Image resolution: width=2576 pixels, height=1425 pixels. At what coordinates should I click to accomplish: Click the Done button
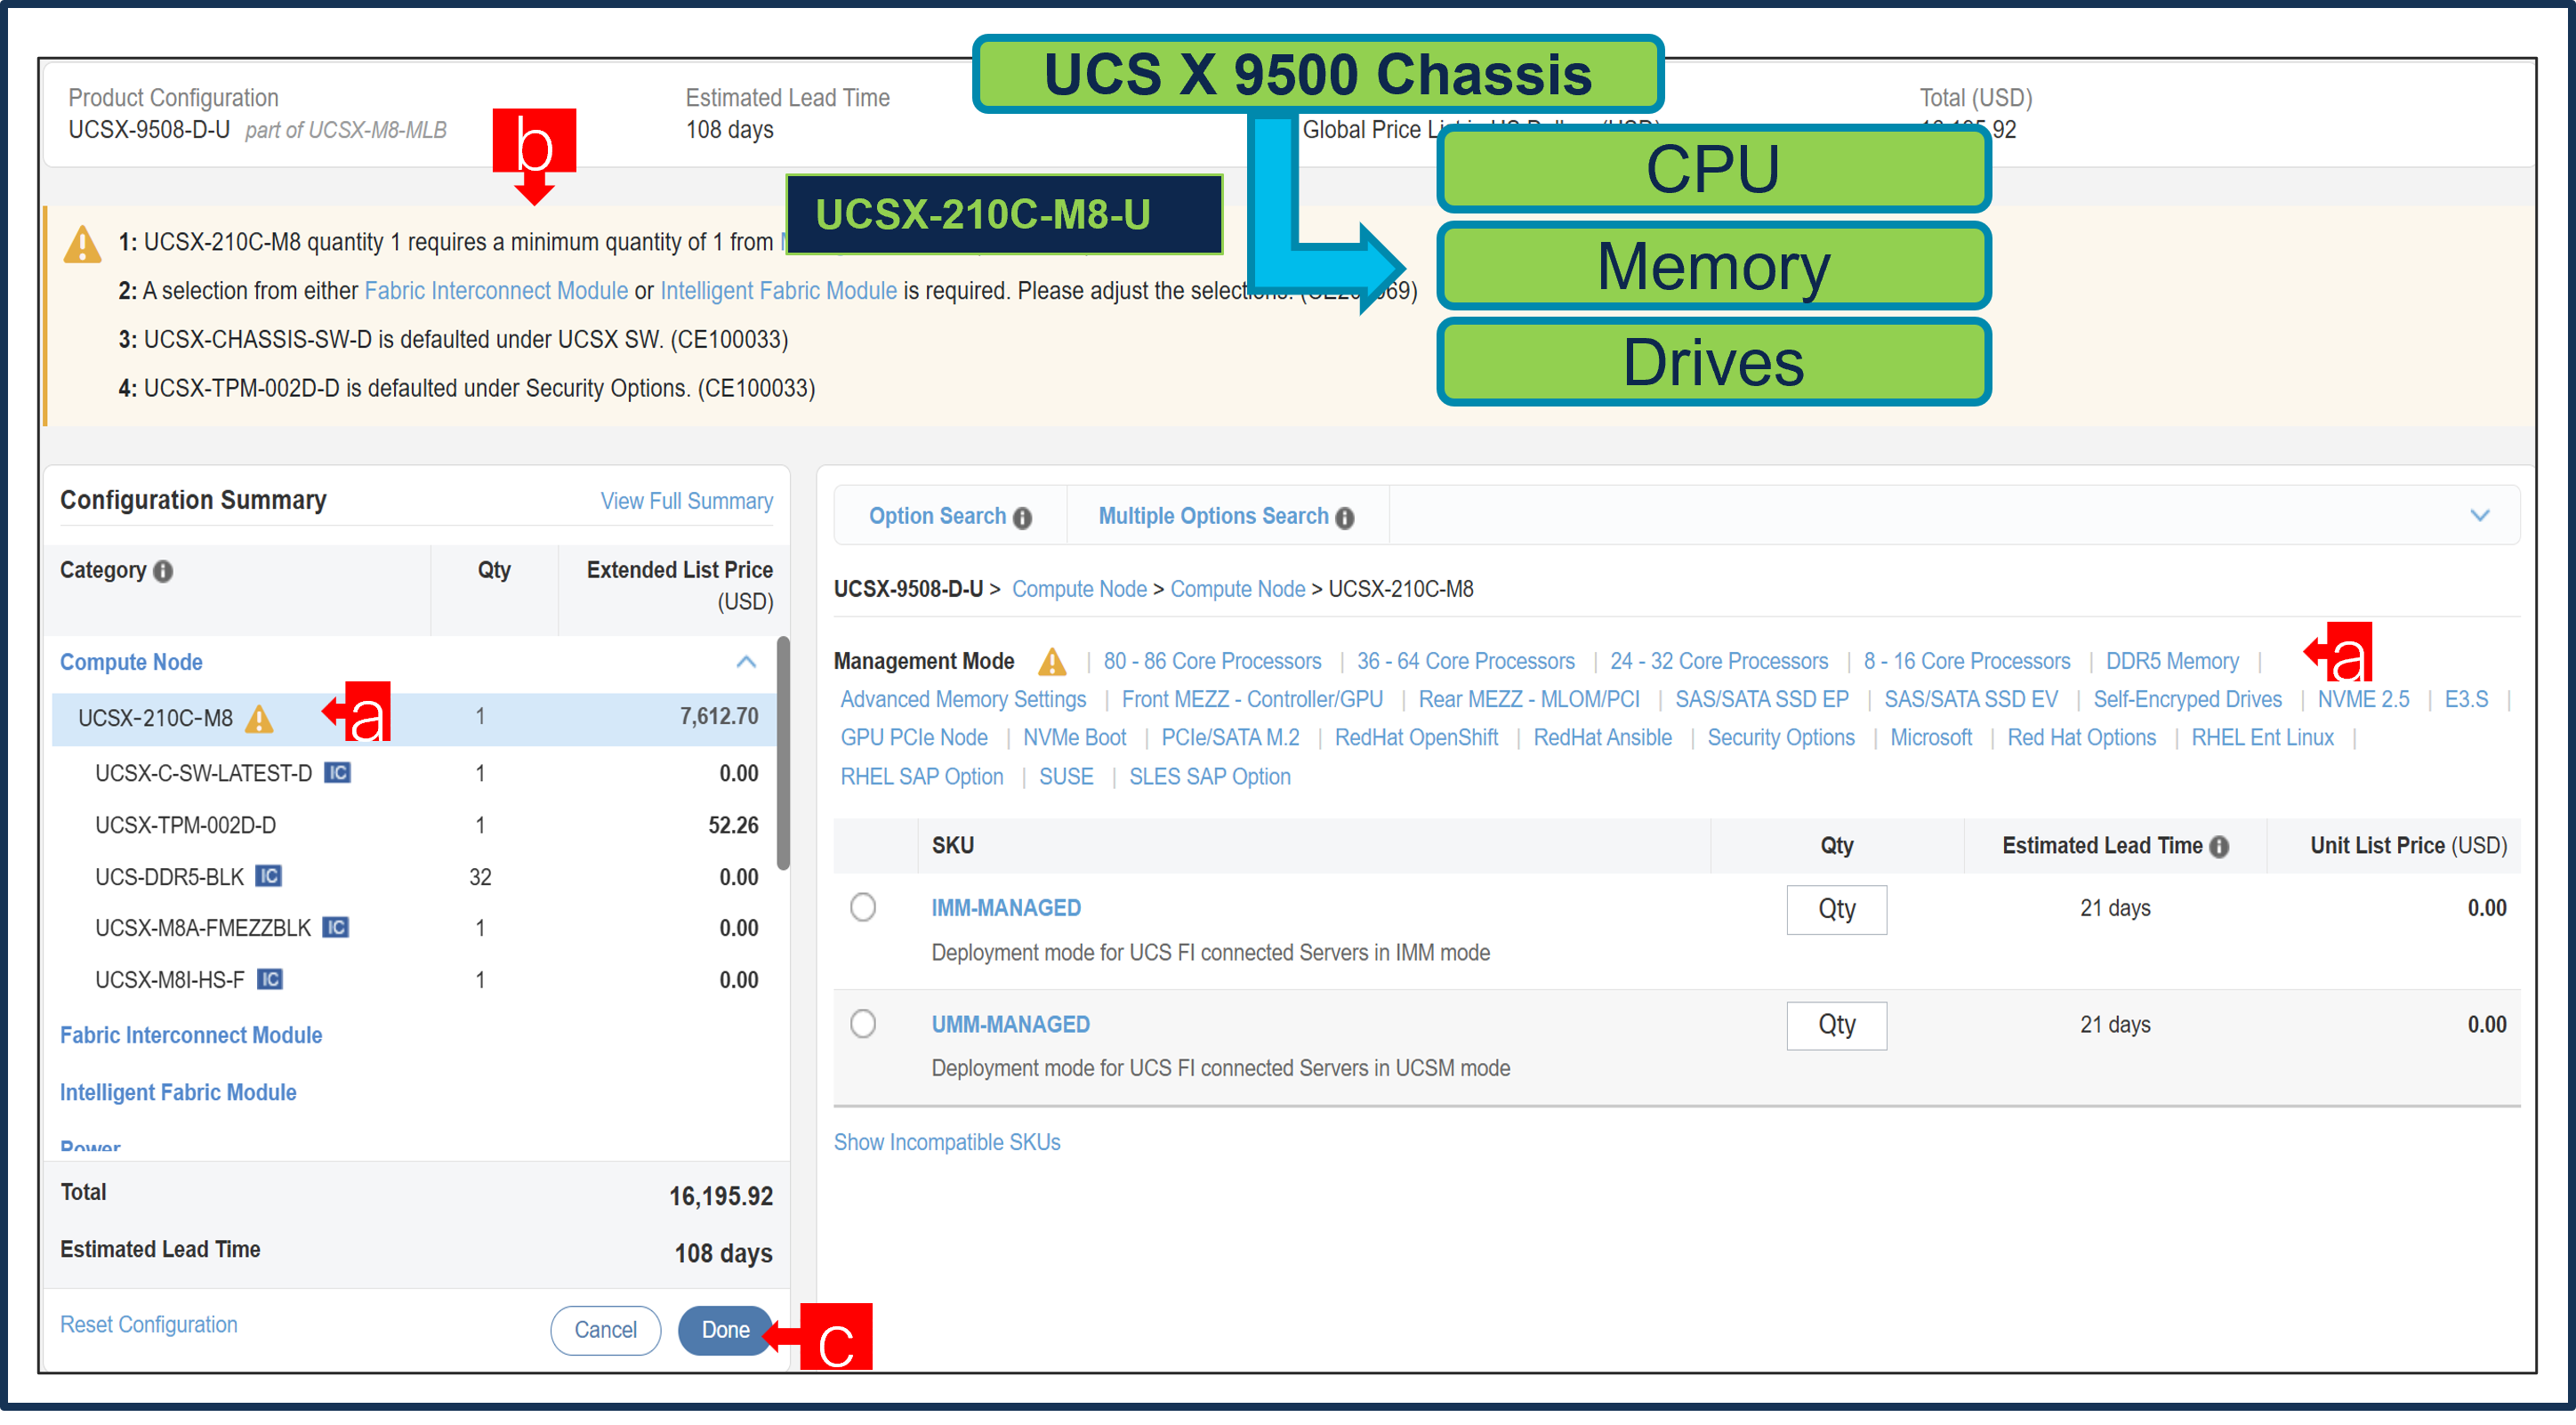(x=725, y=1331)
